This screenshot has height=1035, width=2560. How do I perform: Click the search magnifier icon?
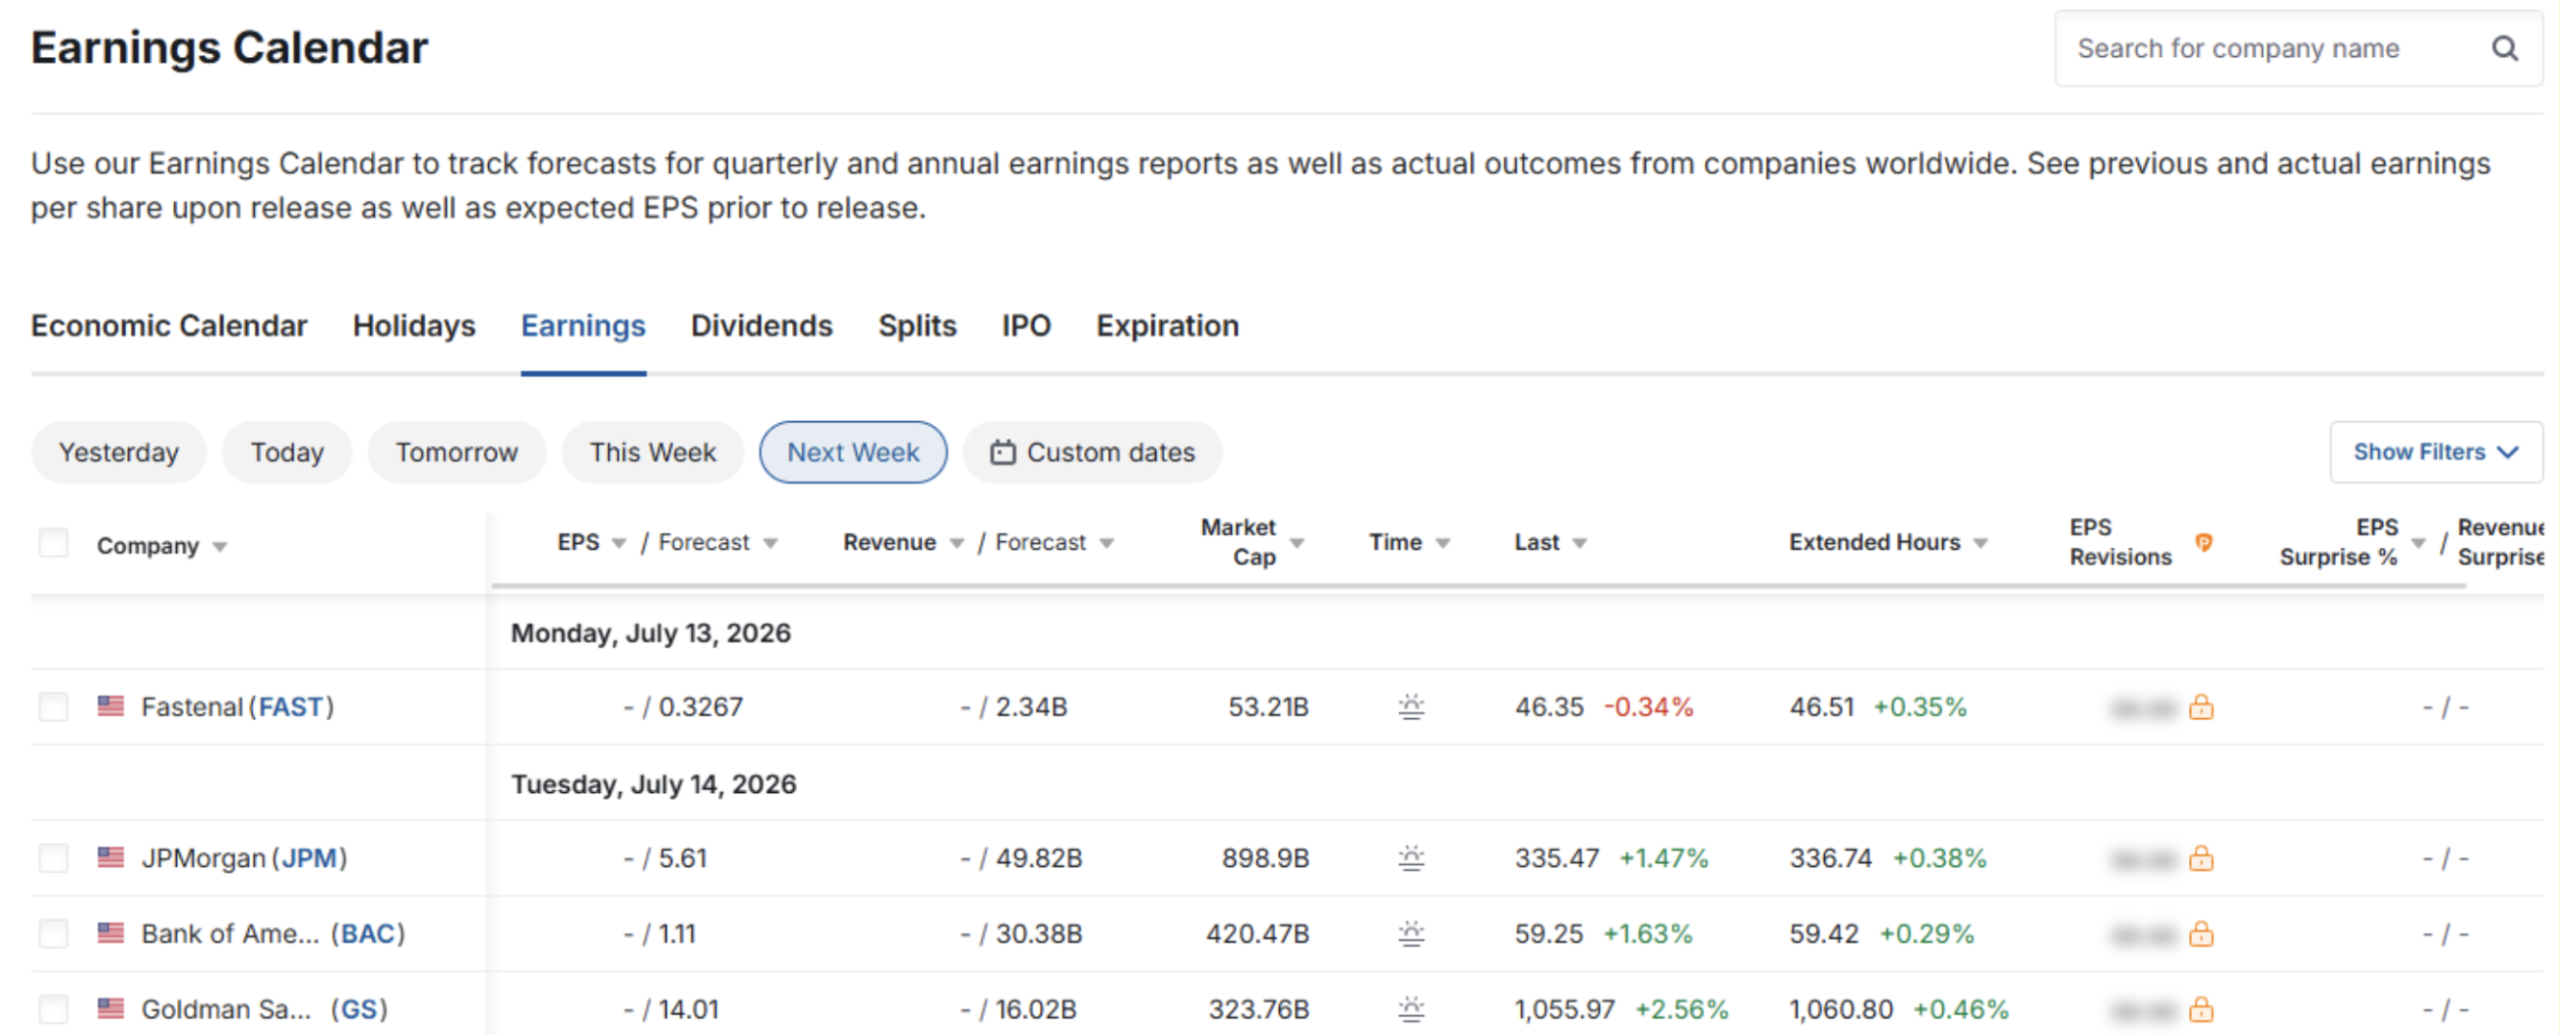(2504, 48)
